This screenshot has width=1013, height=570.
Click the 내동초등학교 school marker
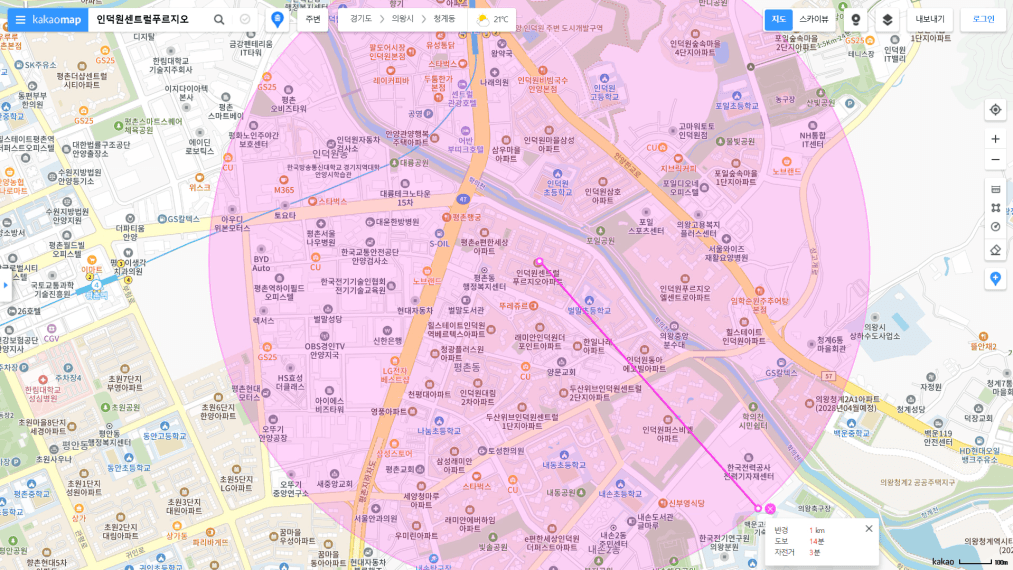(x=564, y=456)
